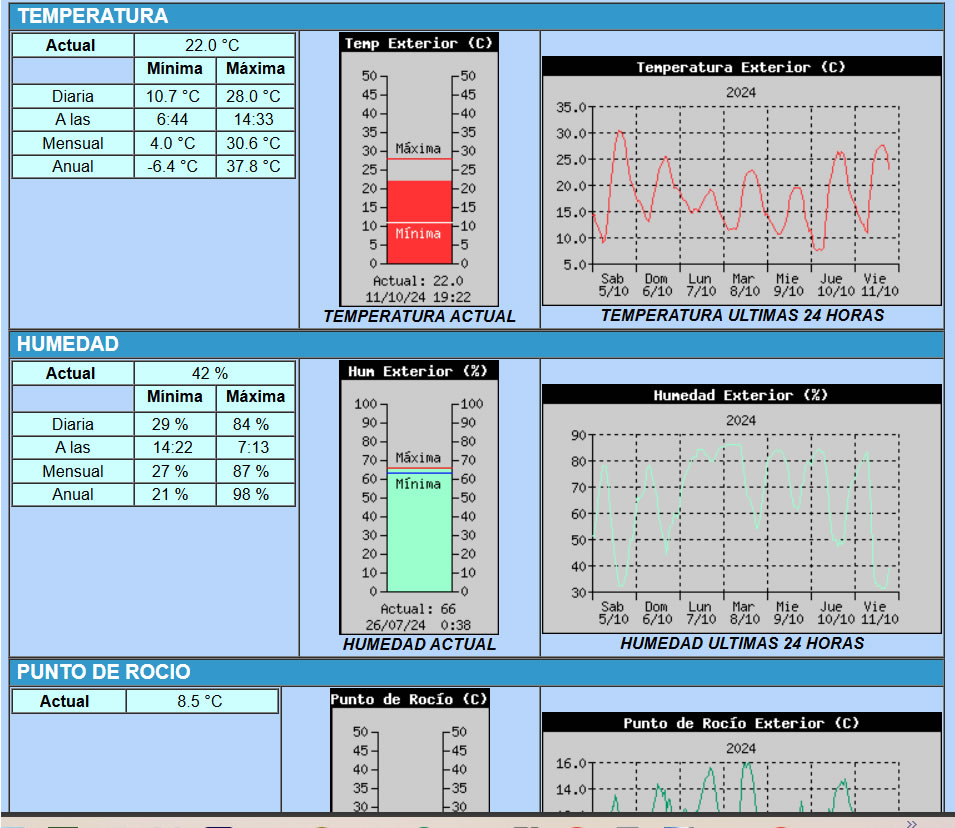Click the Máxima column header in the temperature table
This screenshot has height=828, width=955.
click(255, 68)
